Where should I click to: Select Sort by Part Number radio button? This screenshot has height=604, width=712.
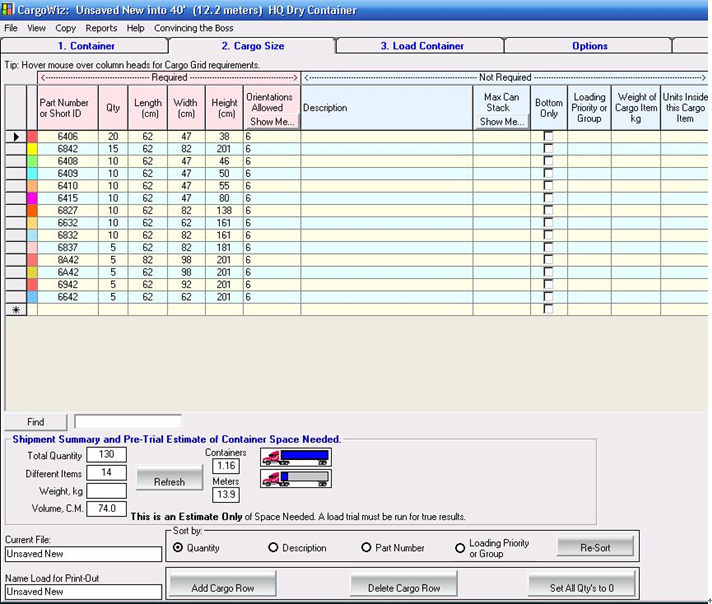tap(366, 548)
